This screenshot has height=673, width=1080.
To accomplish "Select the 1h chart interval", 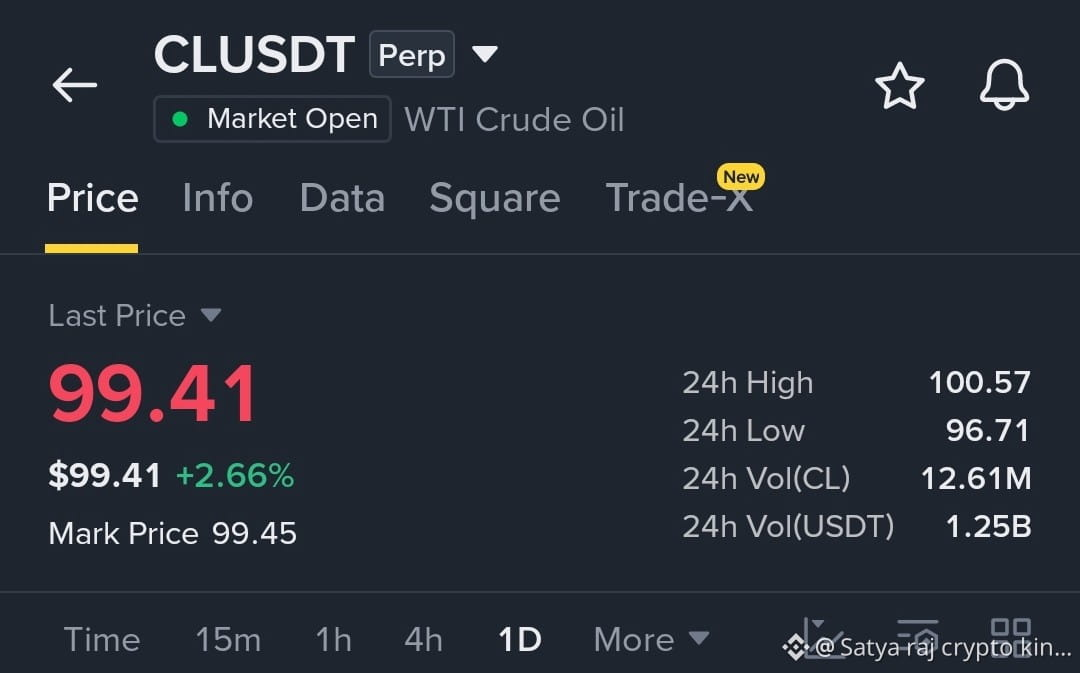I will click(x=333, y=639).
